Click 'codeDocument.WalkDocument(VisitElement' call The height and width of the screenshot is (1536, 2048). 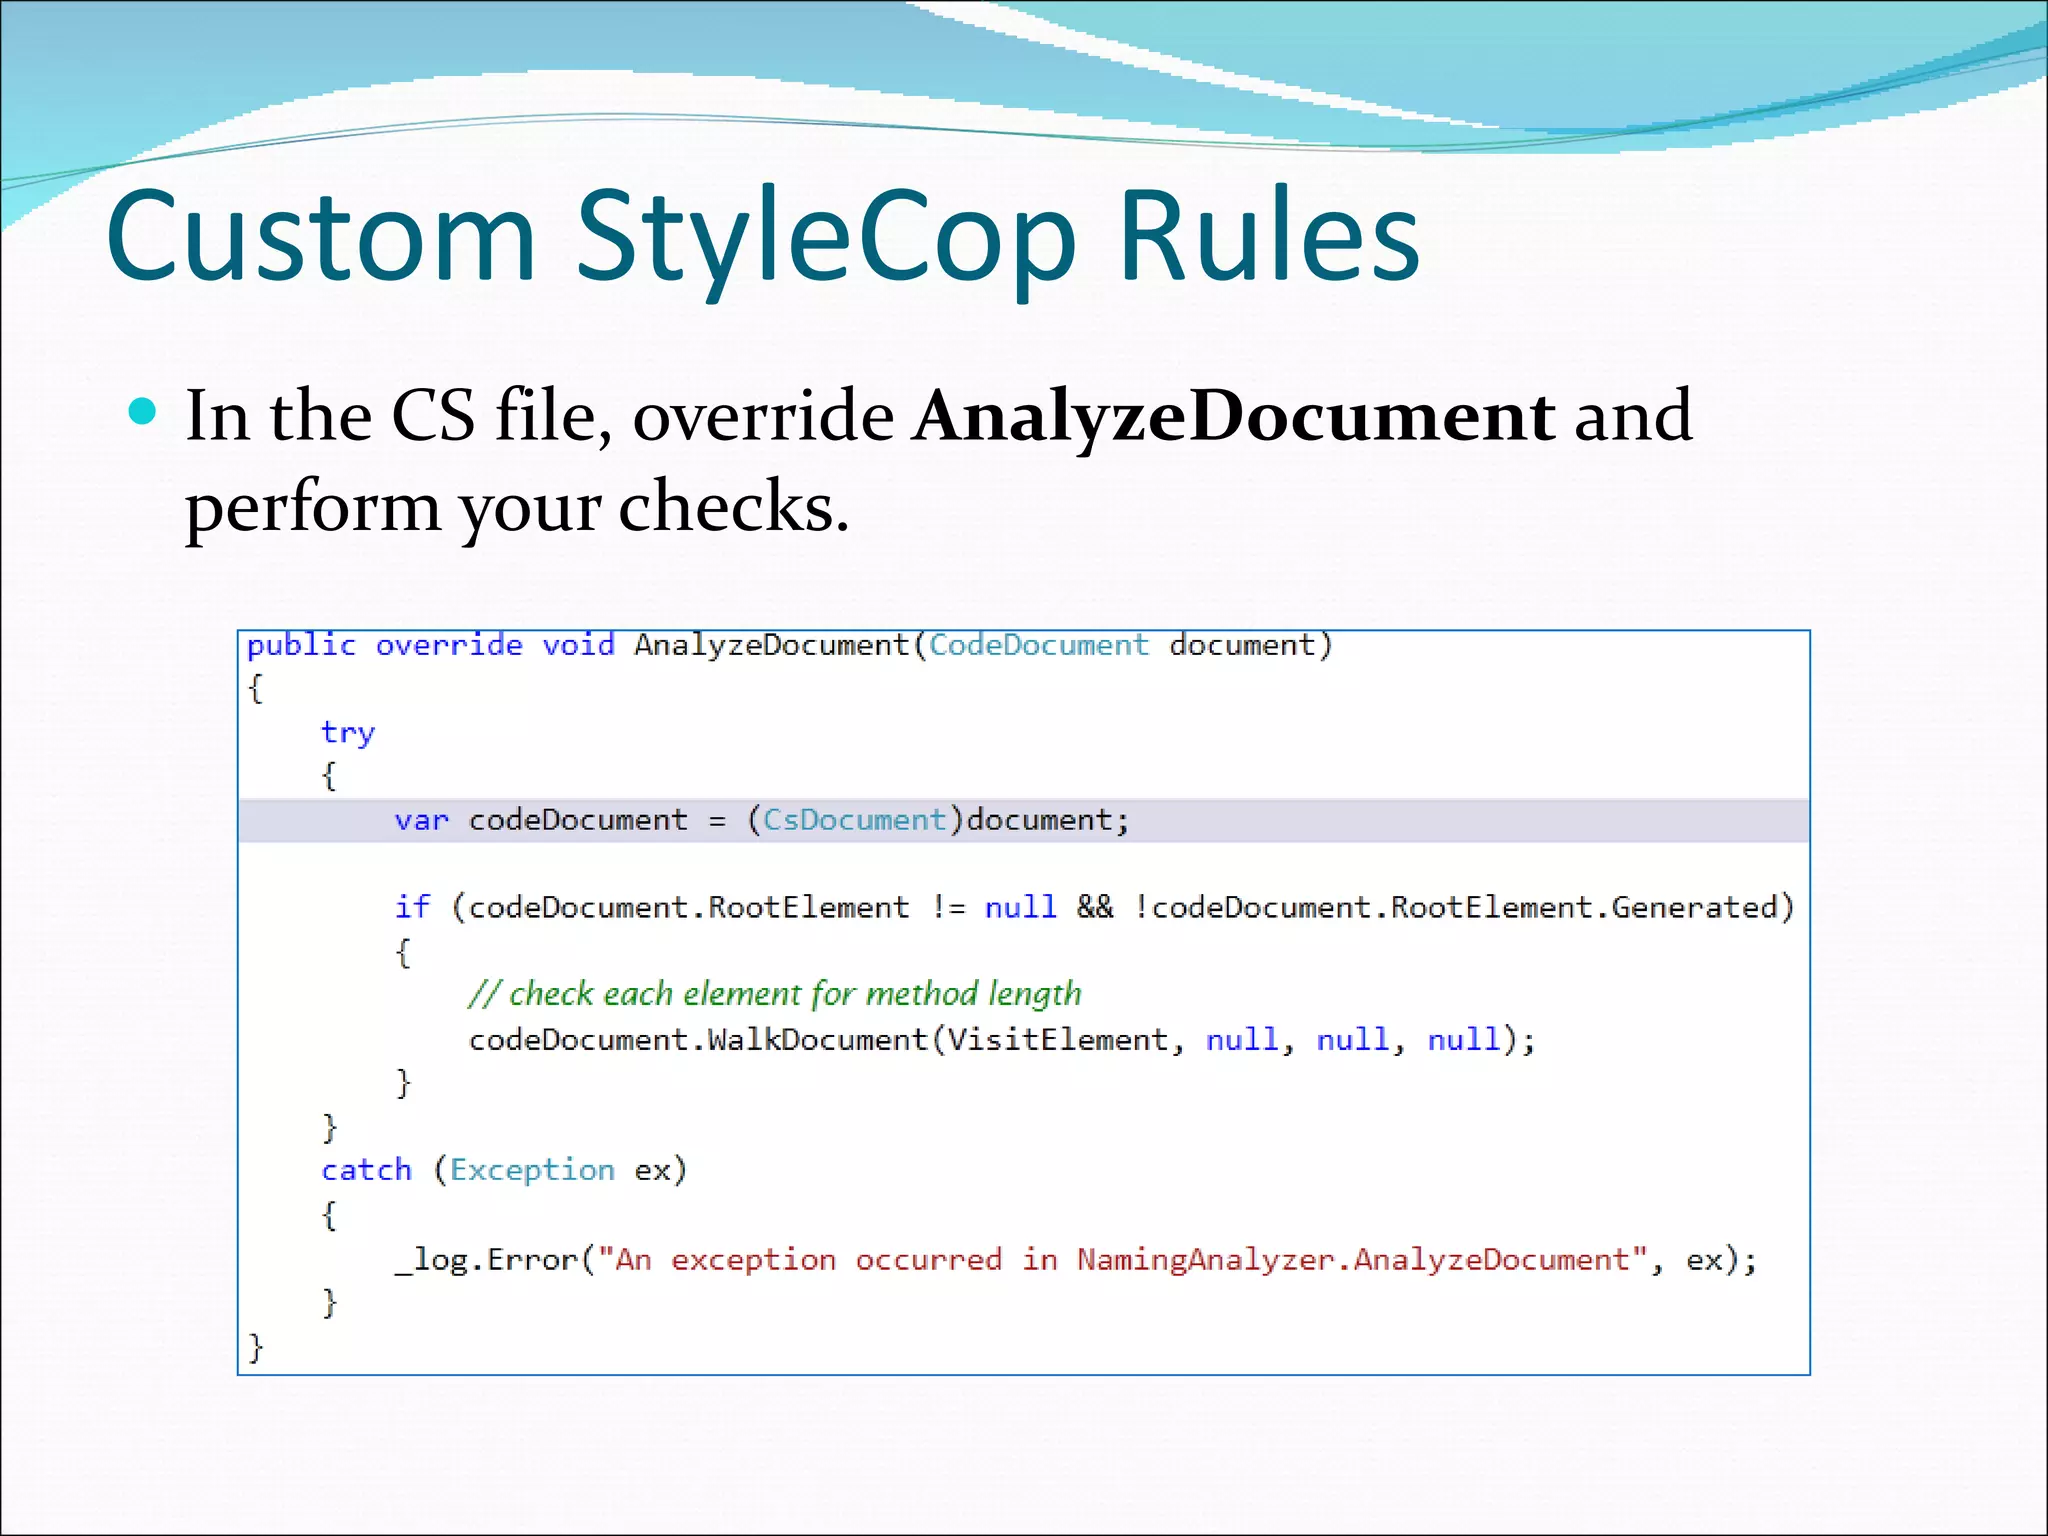click(818, 1040)
